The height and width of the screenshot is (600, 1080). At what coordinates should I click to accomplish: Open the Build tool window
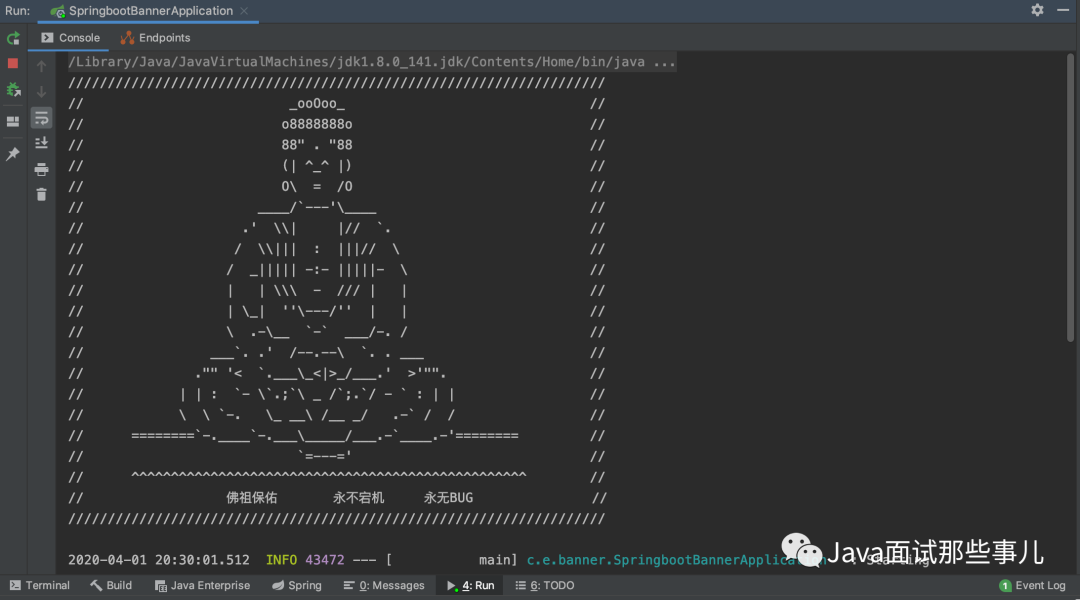click(111, 586)
